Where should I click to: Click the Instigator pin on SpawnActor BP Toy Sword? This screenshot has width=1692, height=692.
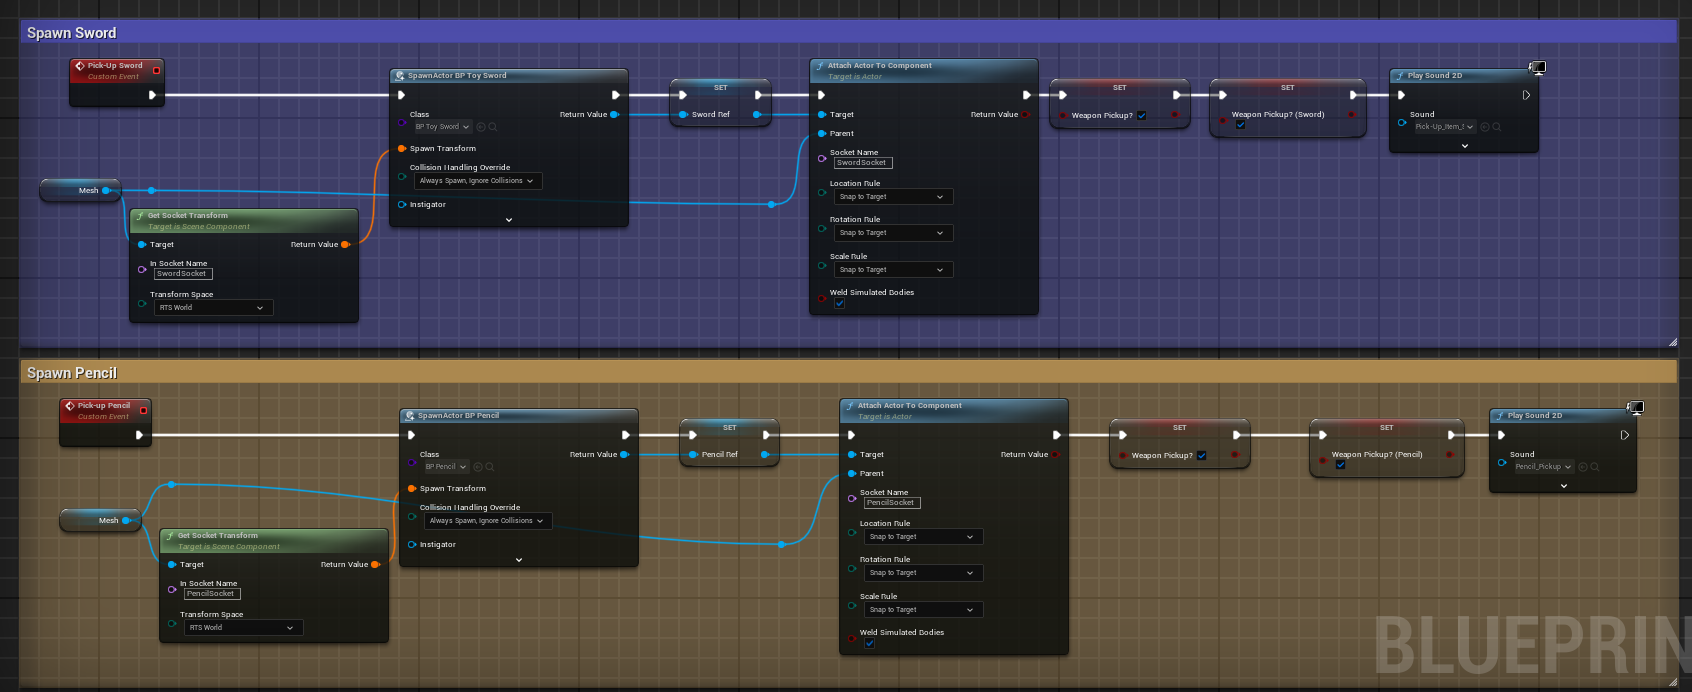pyautogui.click(x=402, y=204)
